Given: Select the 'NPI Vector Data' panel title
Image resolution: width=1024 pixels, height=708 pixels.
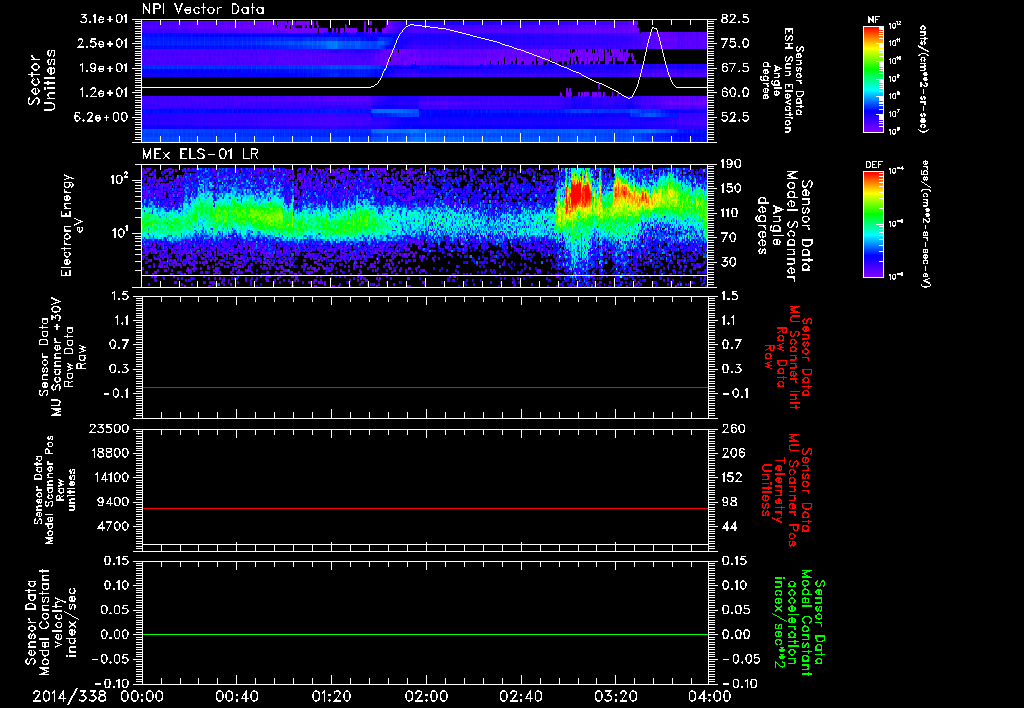Looking at the screenshot, I should [203, 9].
